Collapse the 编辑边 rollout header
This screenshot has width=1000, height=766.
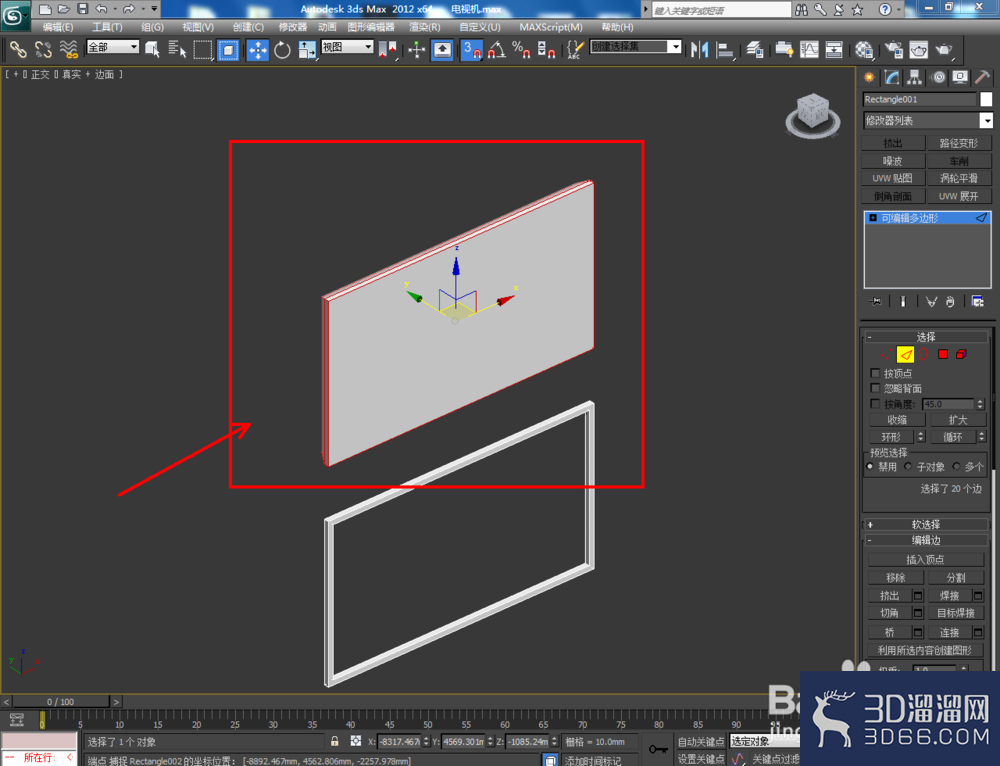[x=927, y=540]
